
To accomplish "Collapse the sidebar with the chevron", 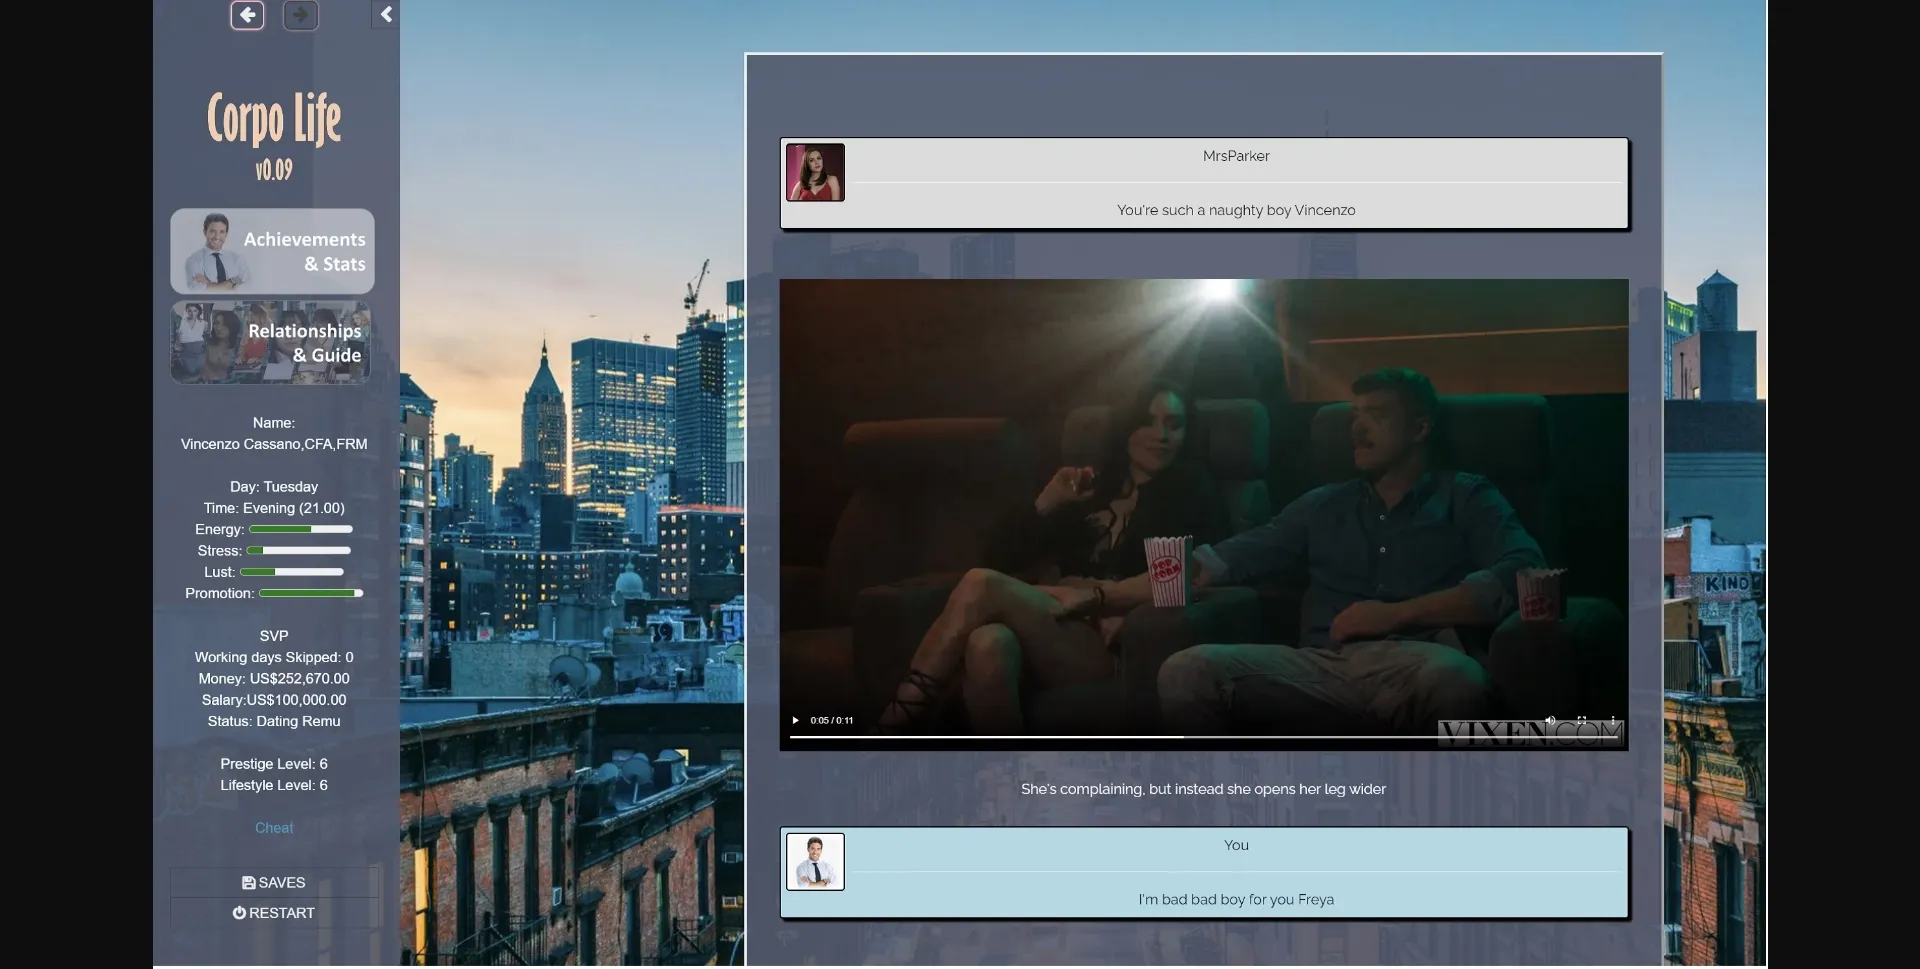I will coord(386,15).
